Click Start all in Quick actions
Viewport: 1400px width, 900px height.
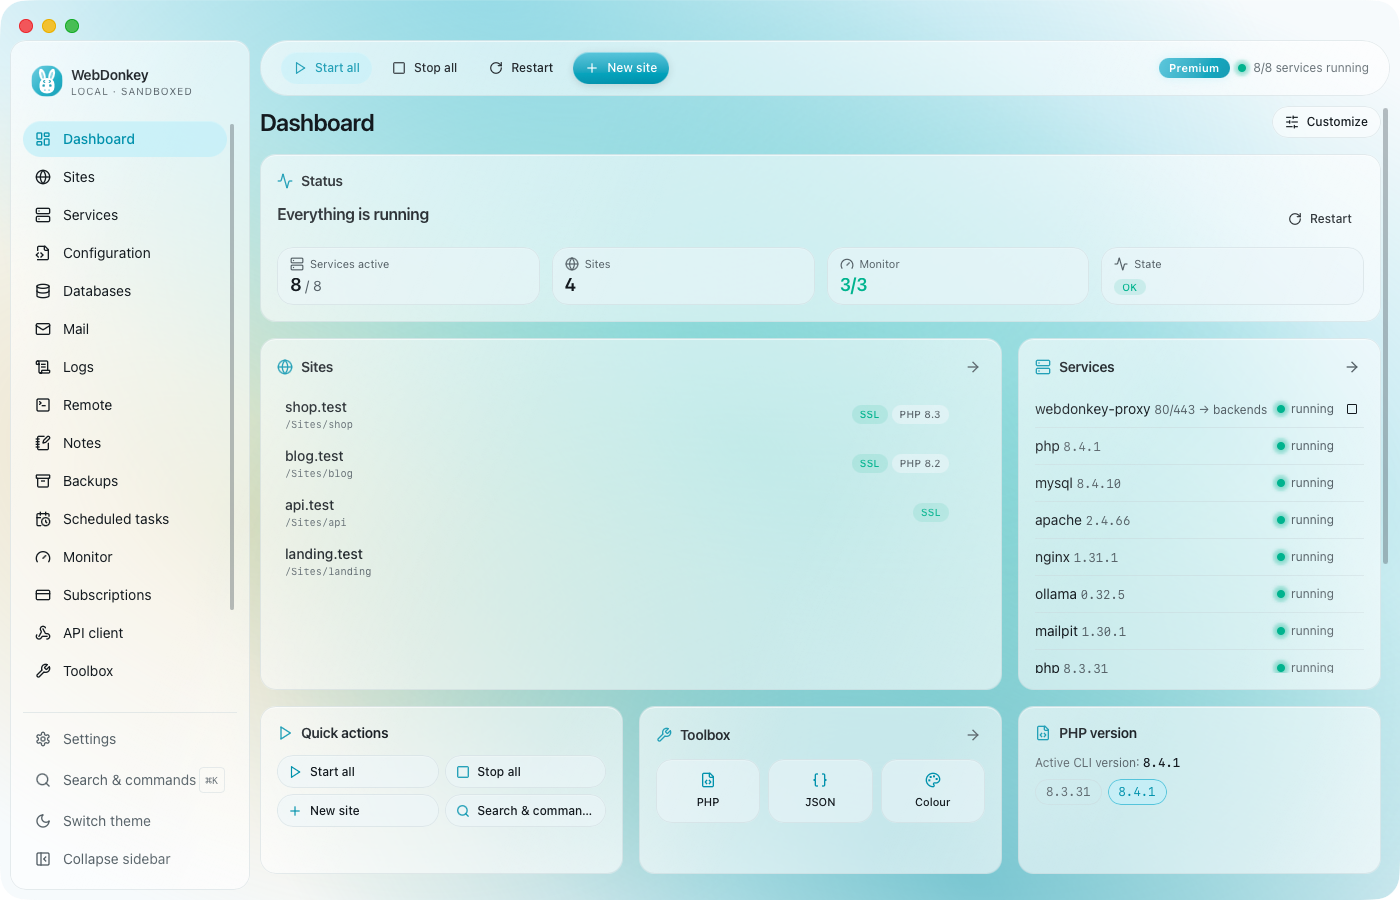357,772
